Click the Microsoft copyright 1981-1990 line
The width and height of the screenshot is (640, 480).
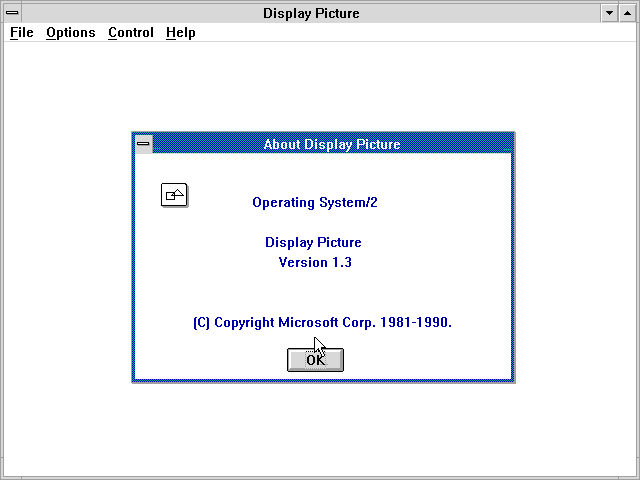pos(322,322)
